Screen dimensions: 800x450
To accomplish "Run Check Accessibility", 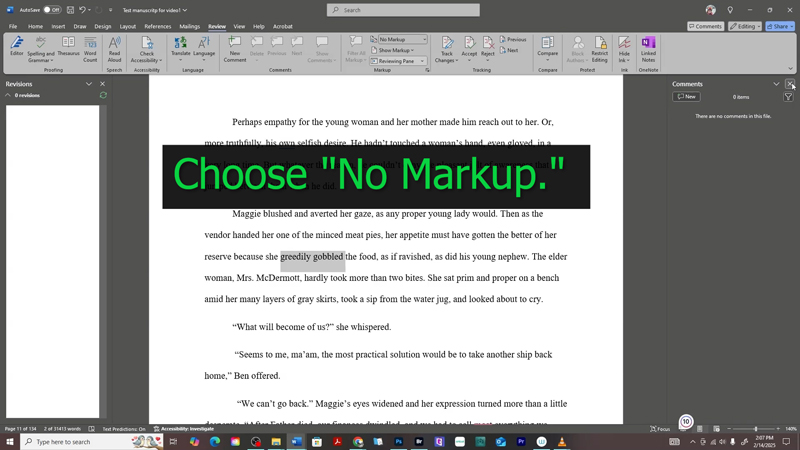I will pyautogui.click(x=146, y=49).
